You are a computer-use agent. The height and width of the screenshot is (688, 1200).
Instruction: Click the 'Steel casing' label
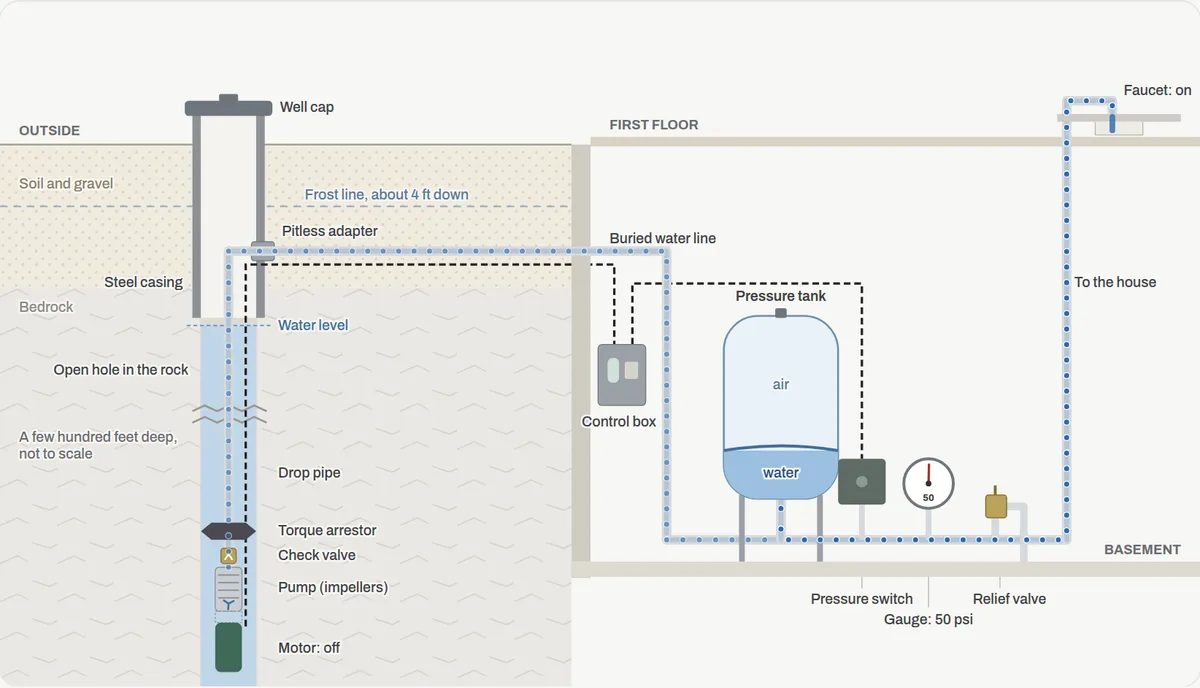coord(144,282)
